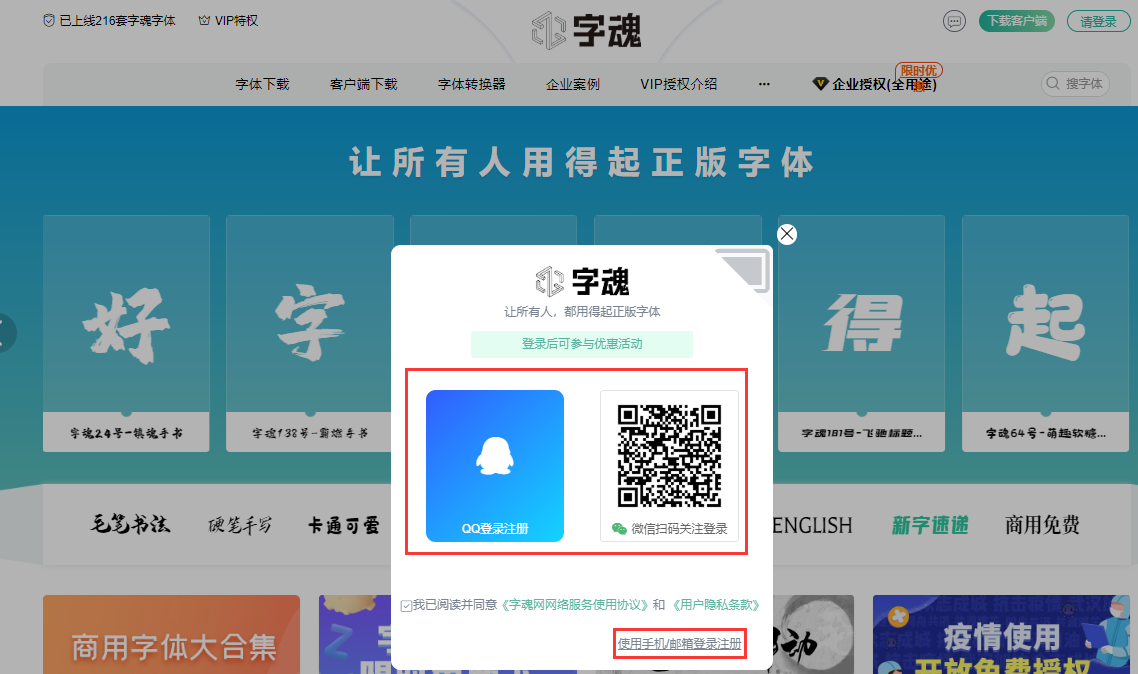Focus the 搜字体 search field

coord(1076,83)
